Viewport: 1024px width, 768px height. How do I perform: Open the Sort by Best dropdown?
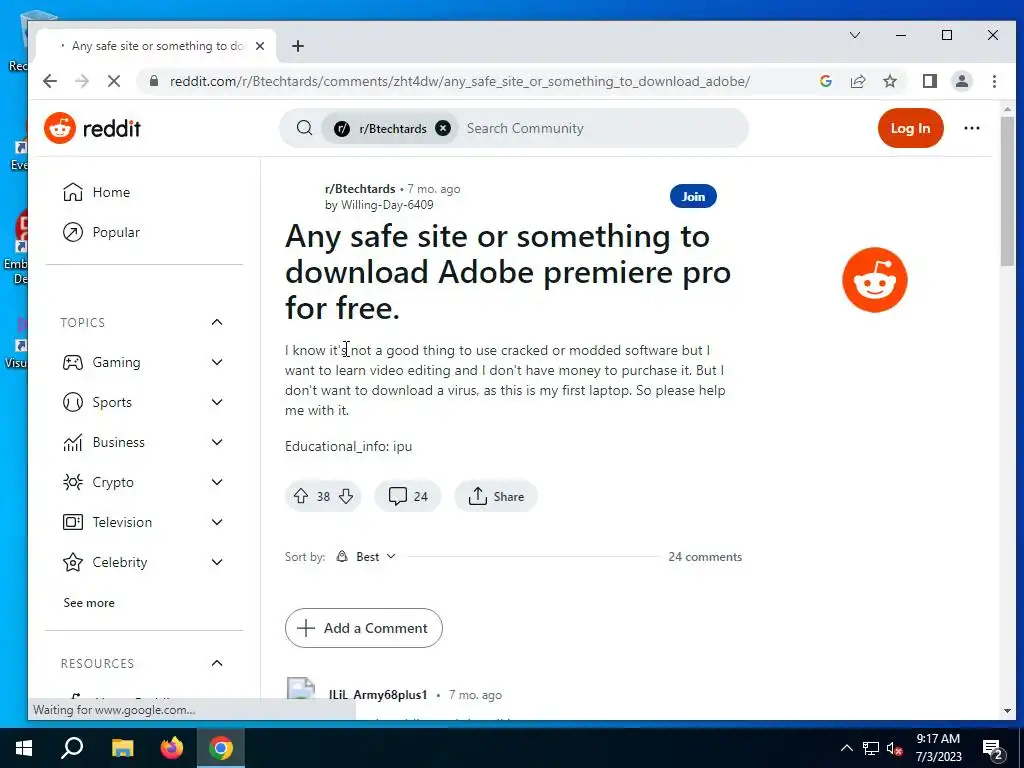point(366,556)
